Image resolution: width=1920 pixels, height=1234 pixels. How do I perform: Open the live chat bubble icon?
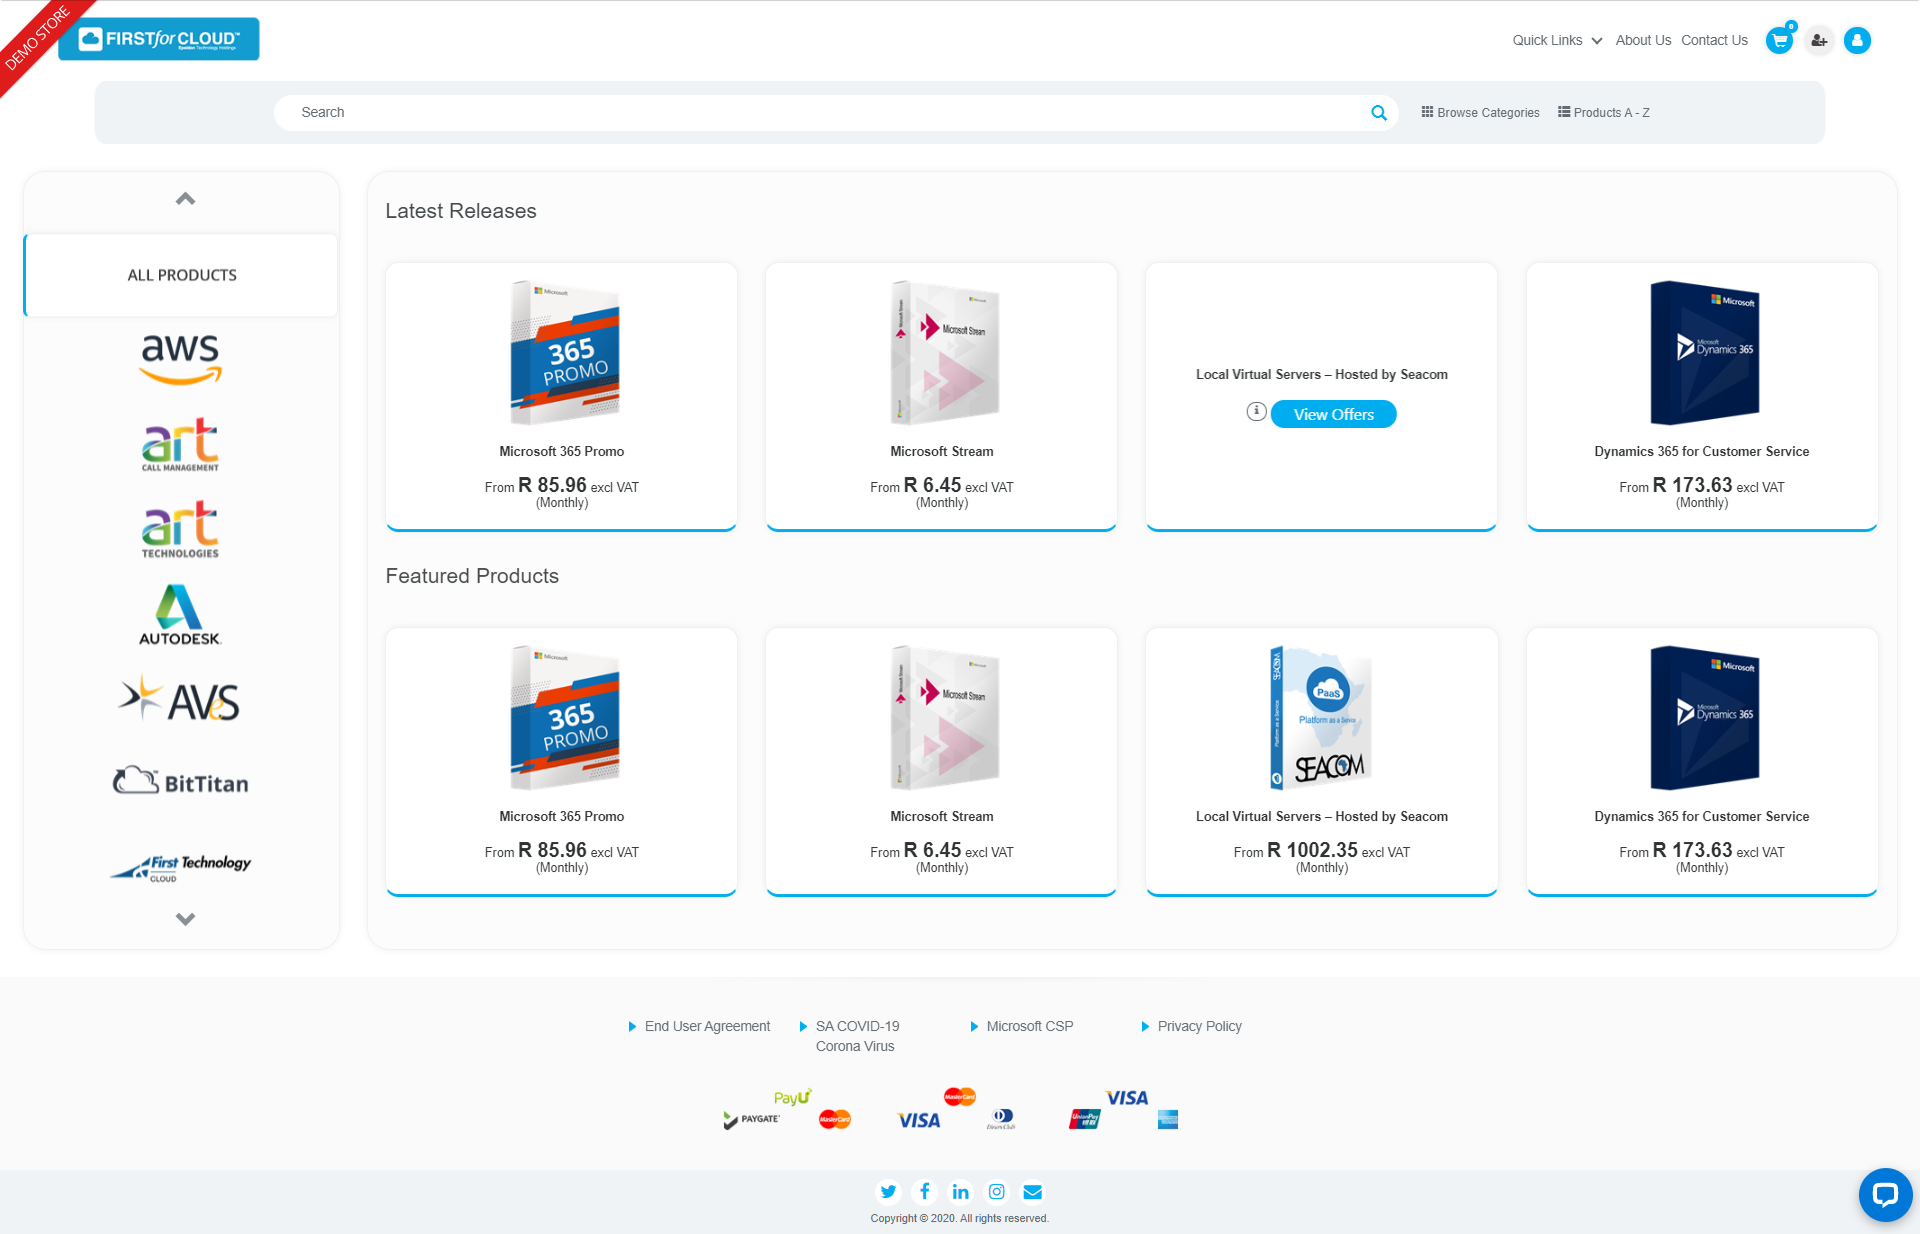[x=1885, y=1194]
